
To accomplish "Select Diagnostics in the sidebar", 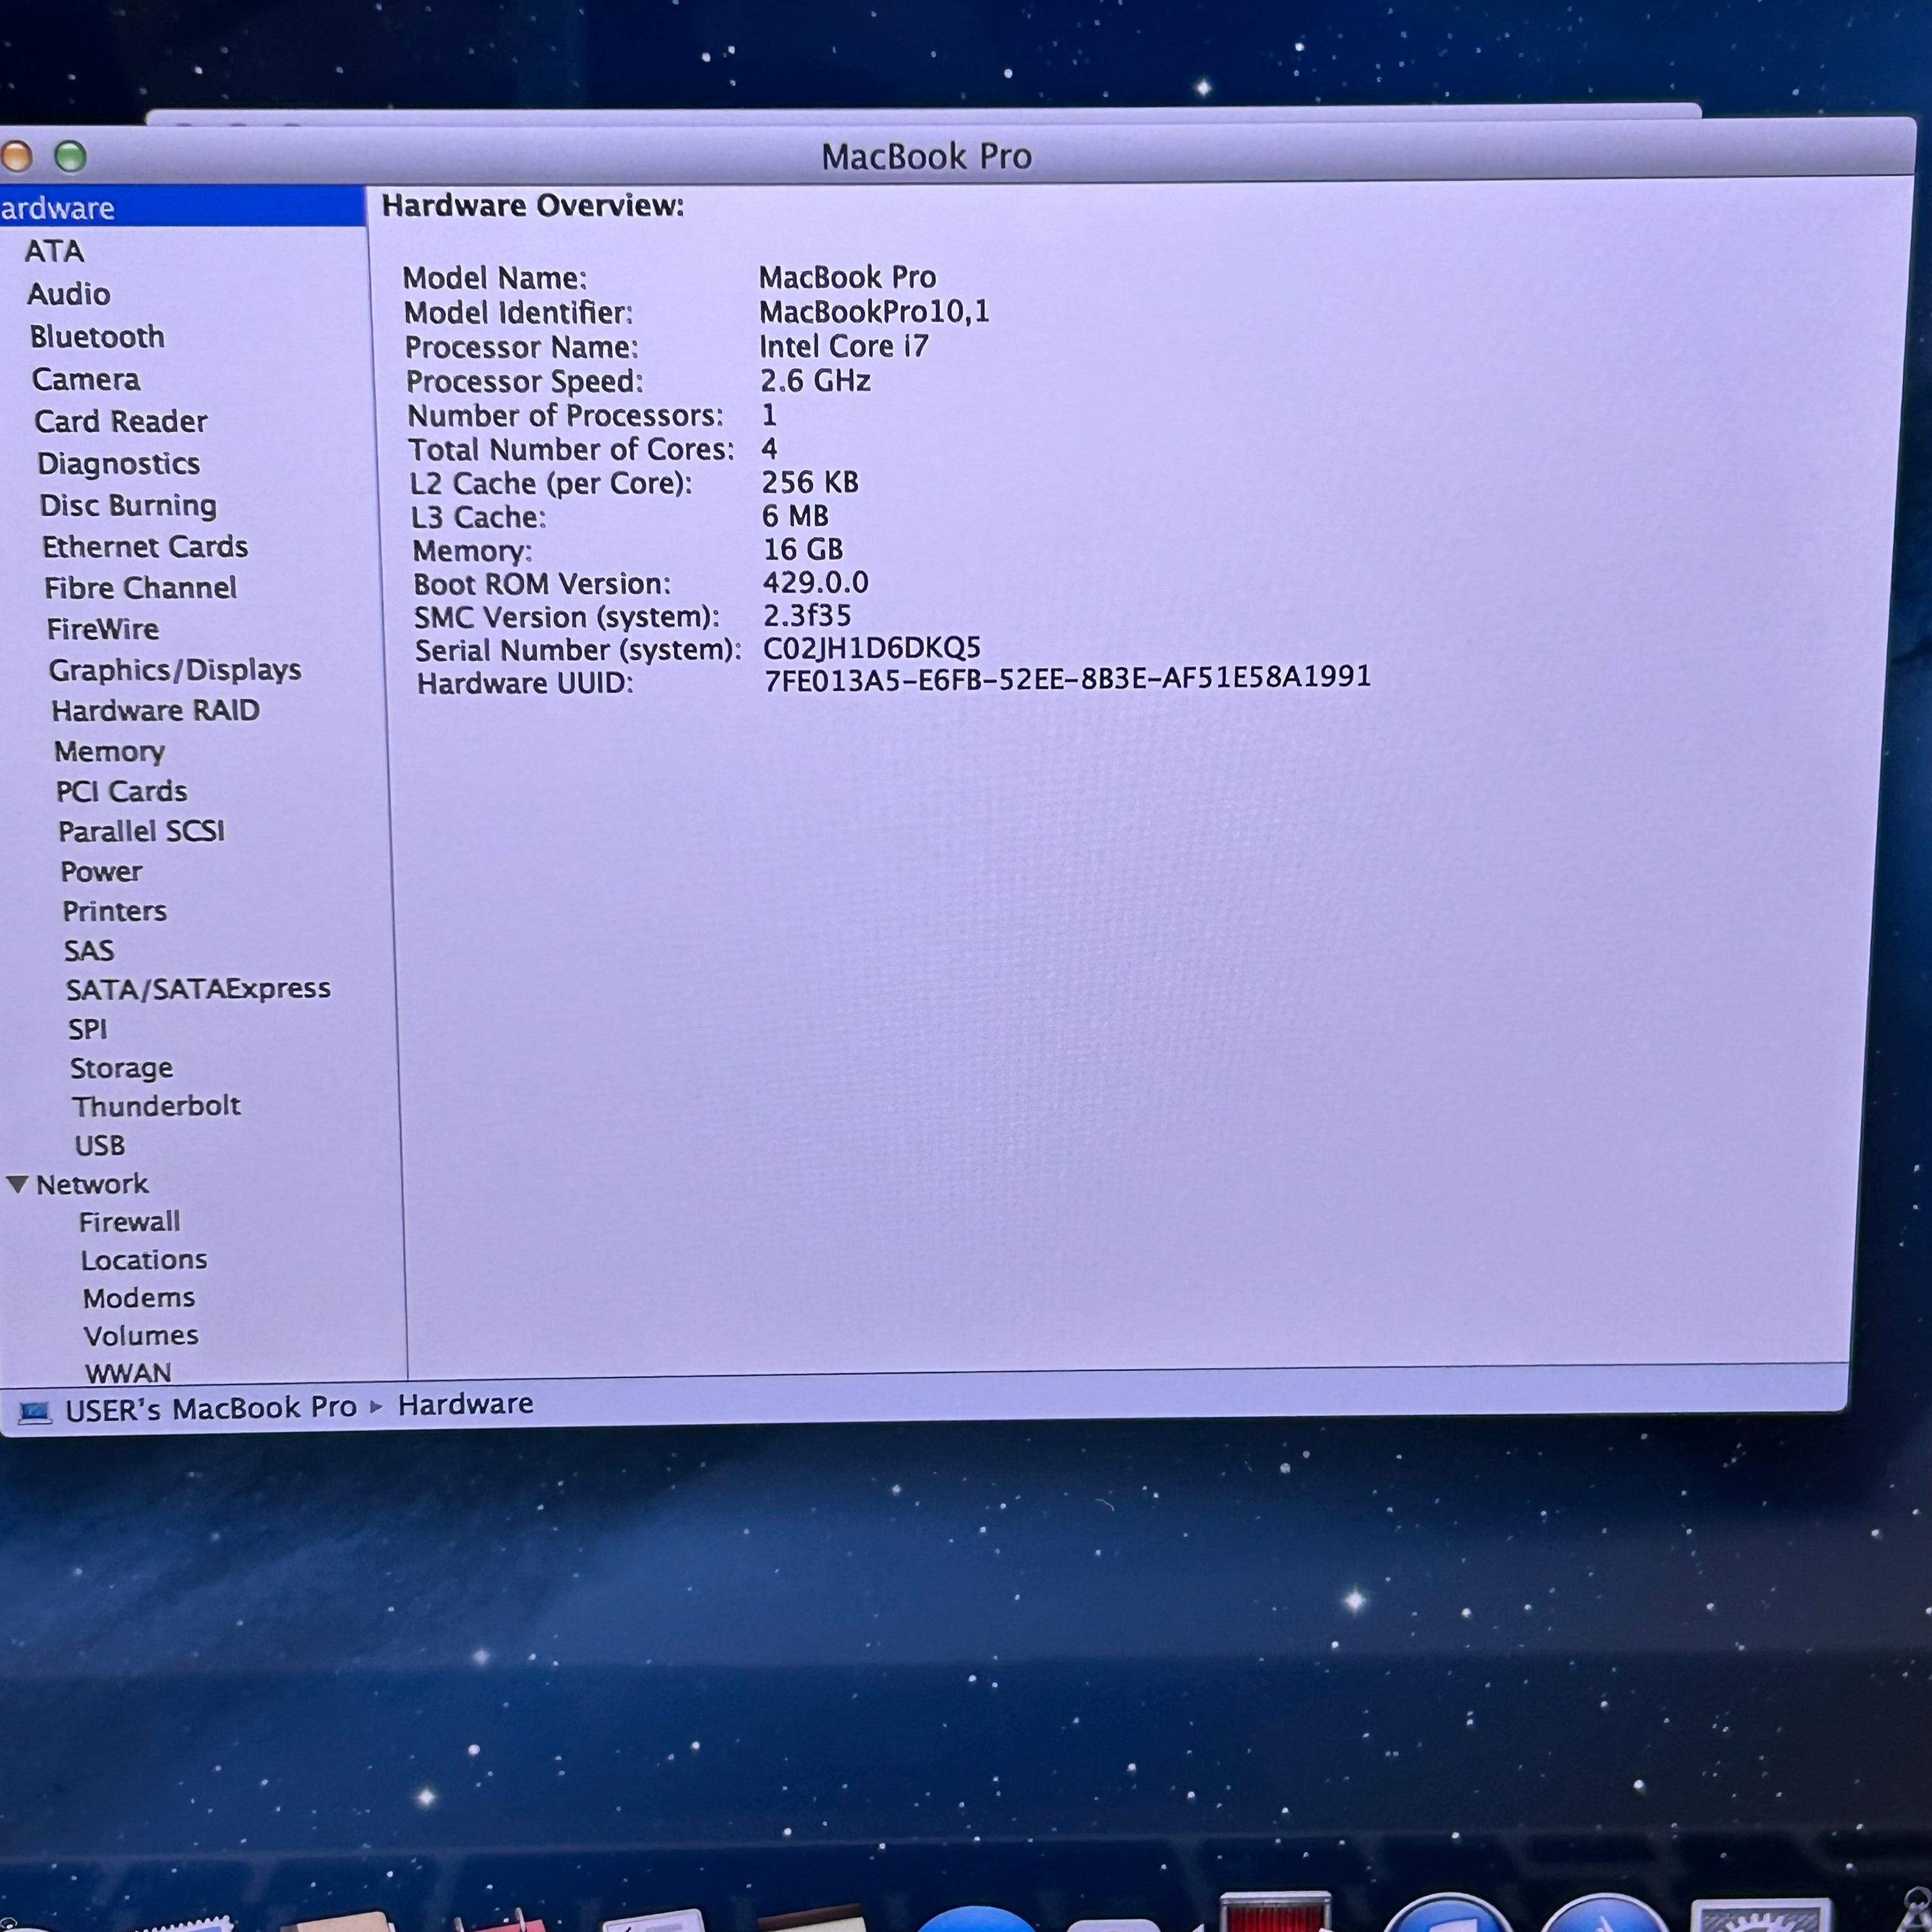I will (x=118, y=464).
